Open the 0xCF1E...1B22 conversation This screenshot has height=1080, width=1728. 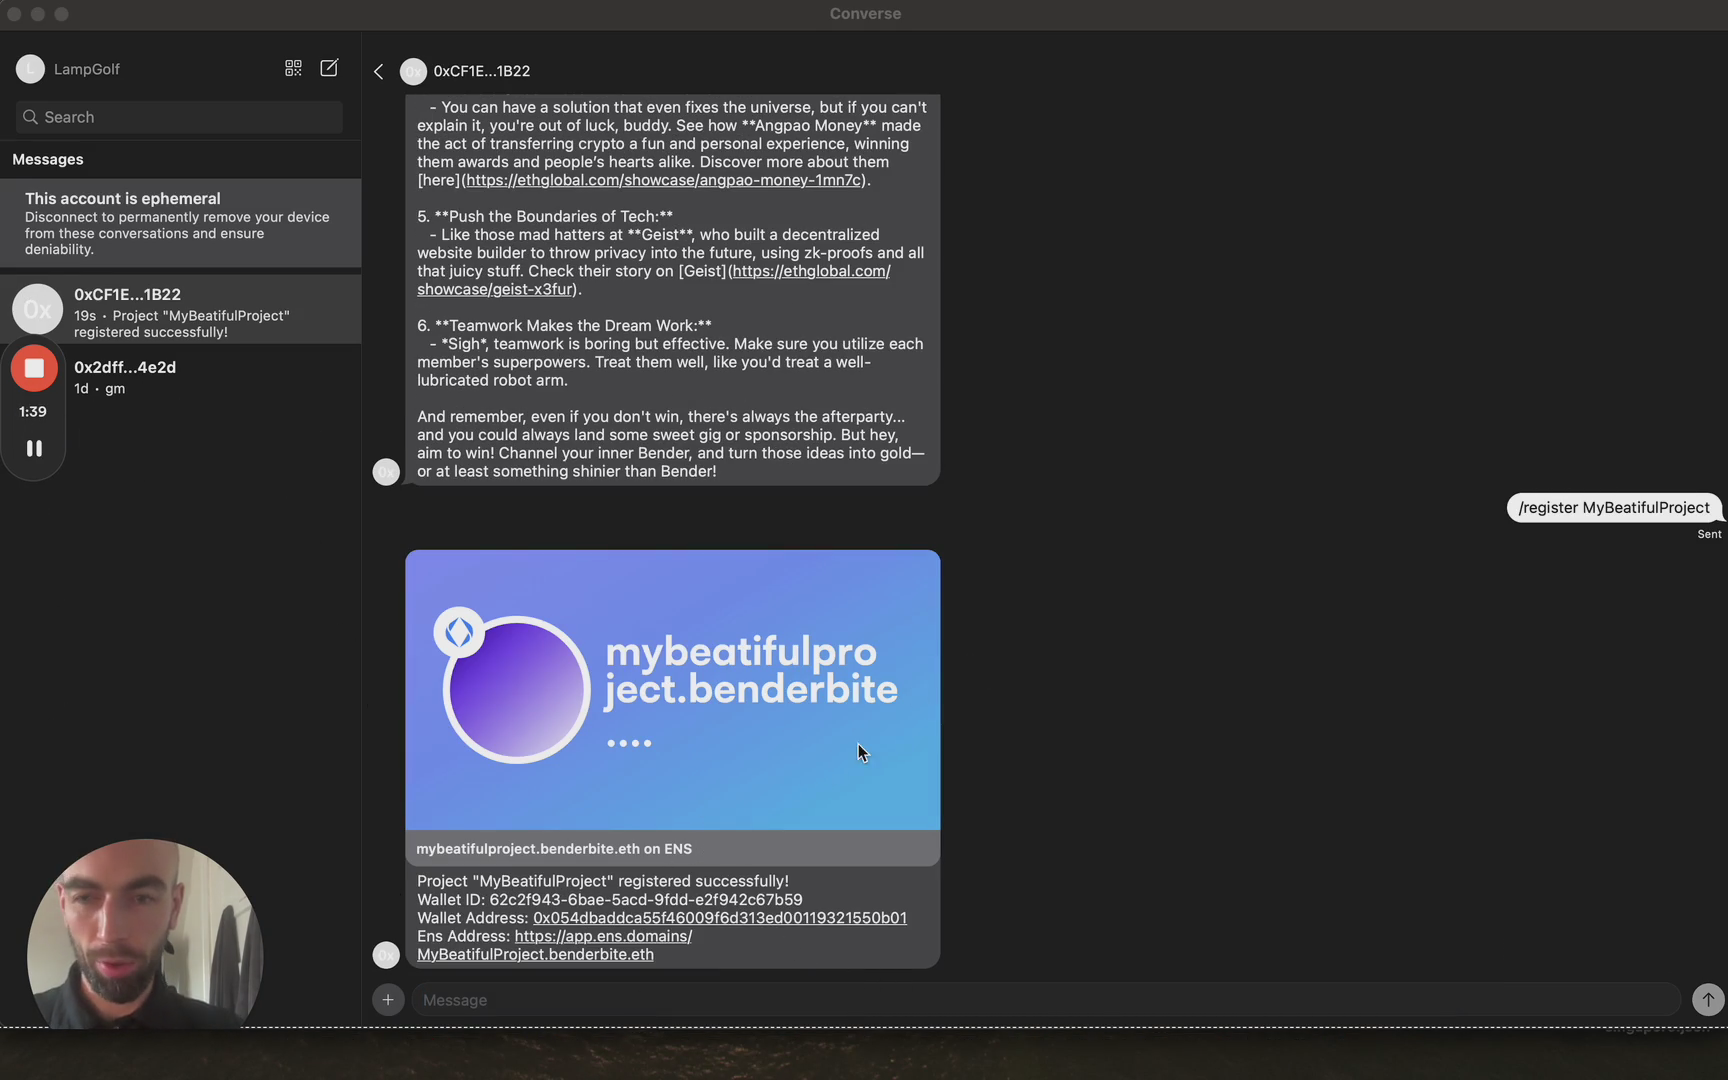click(x=180, y=310)
